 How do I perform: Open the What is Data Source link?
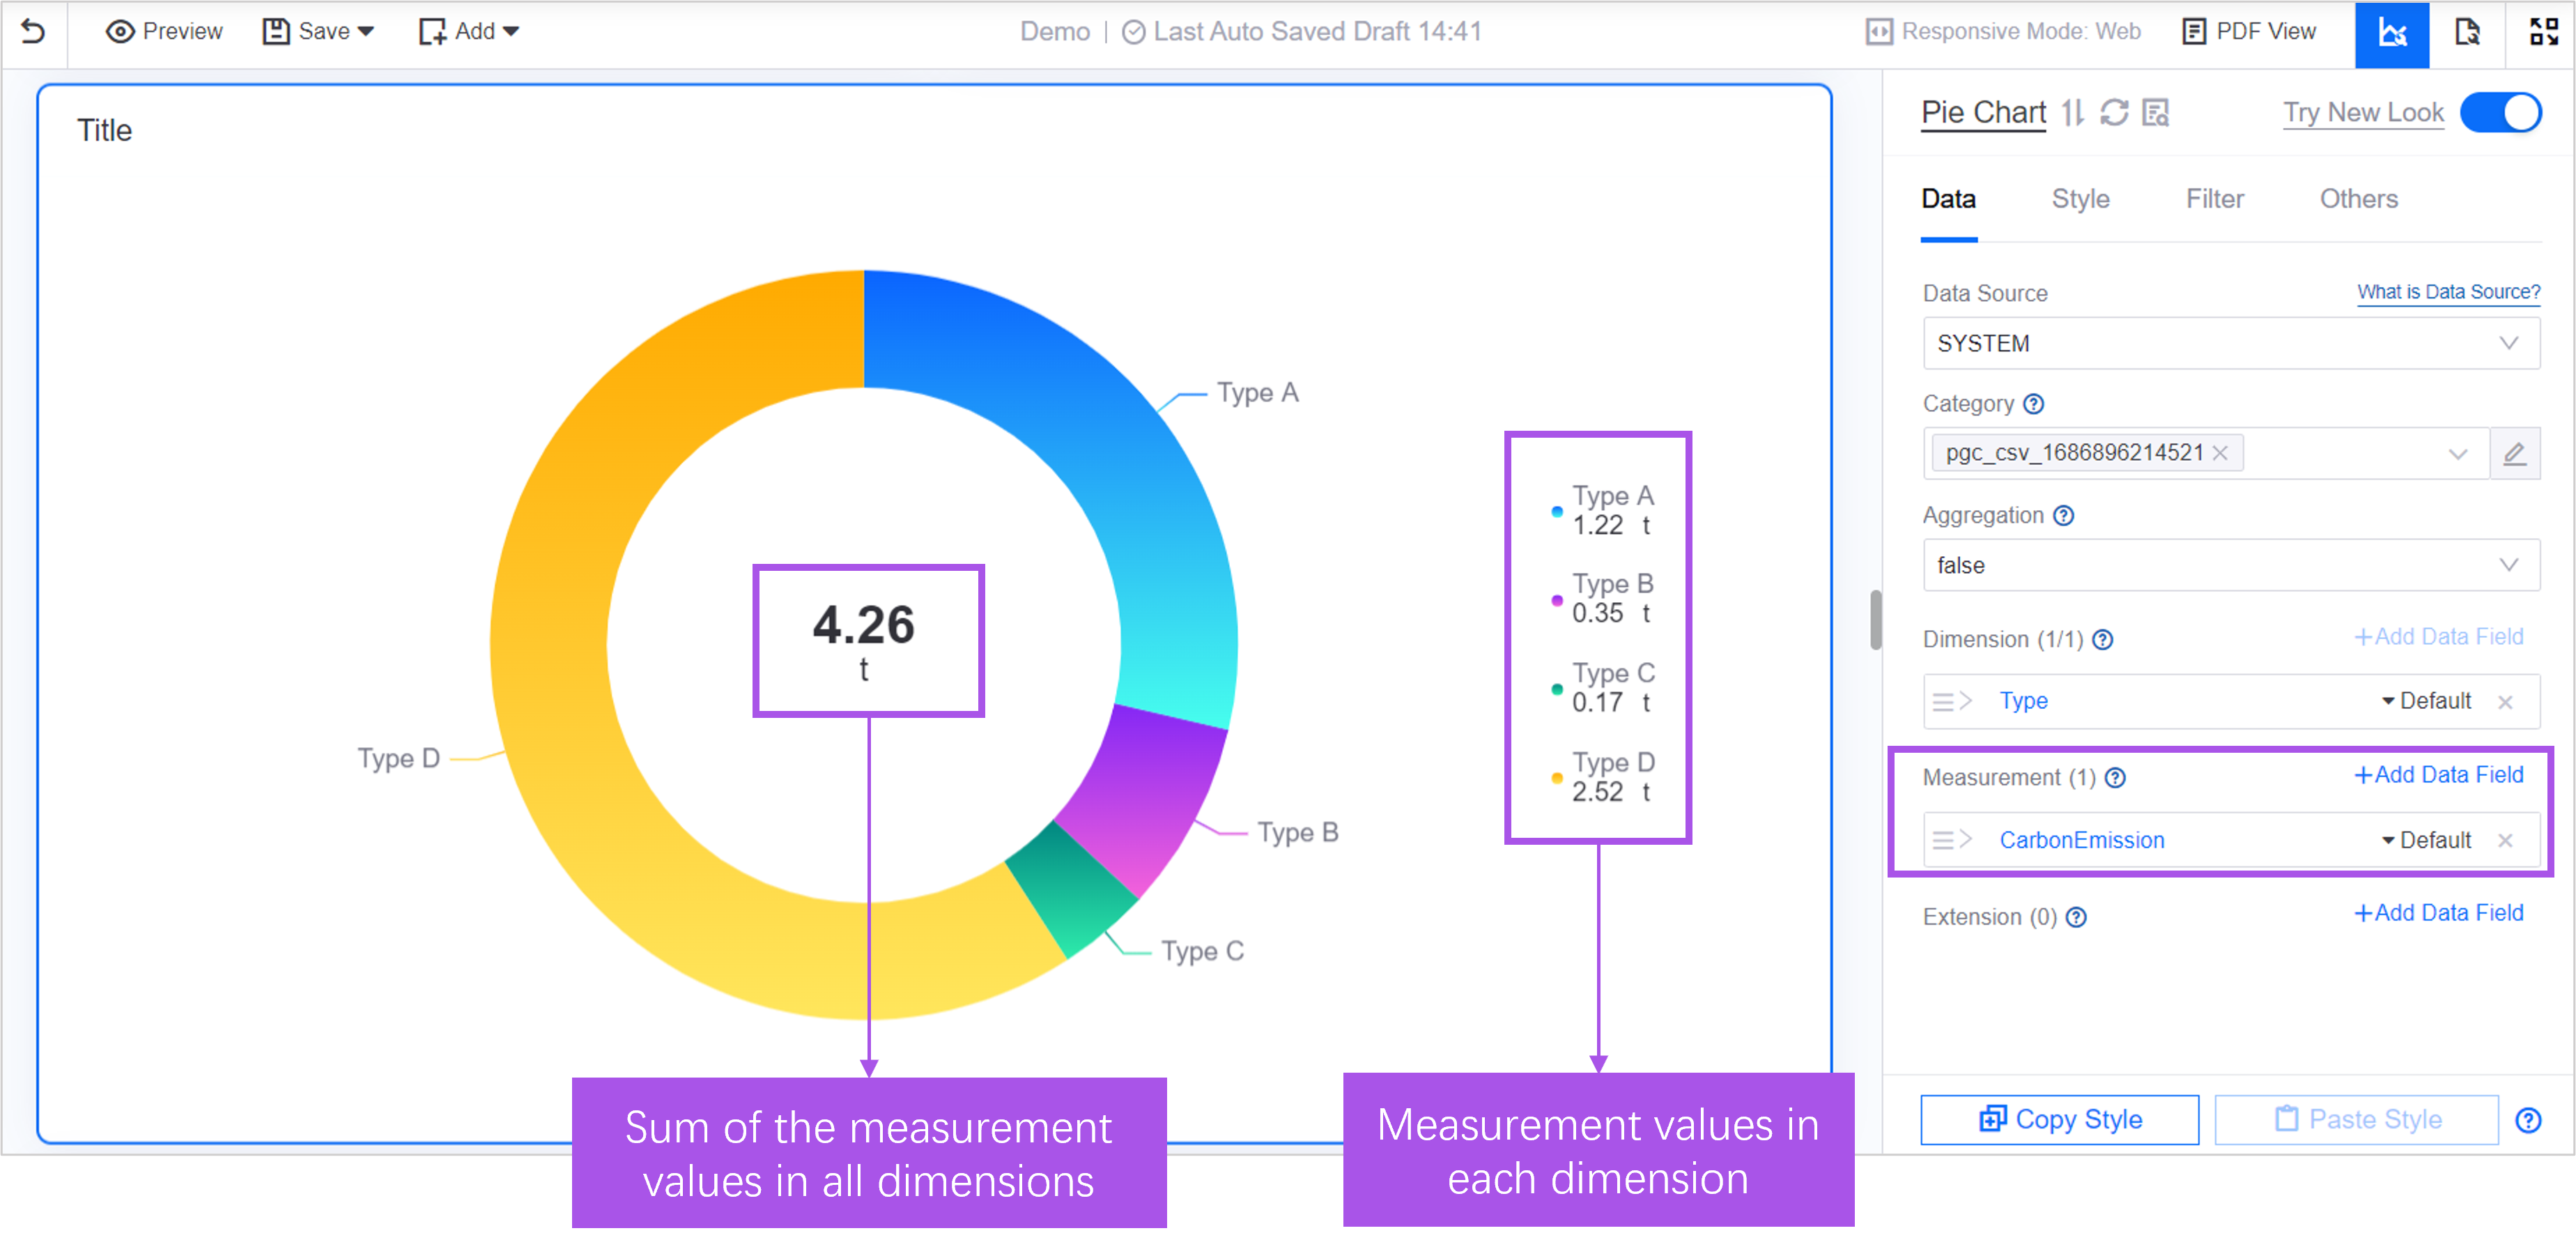2448,292
